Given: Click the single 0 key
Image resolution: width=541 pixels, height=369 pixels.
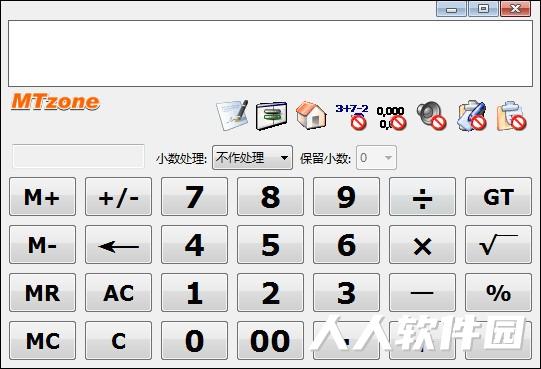Looking at the screenshot, I should [194, 340].
